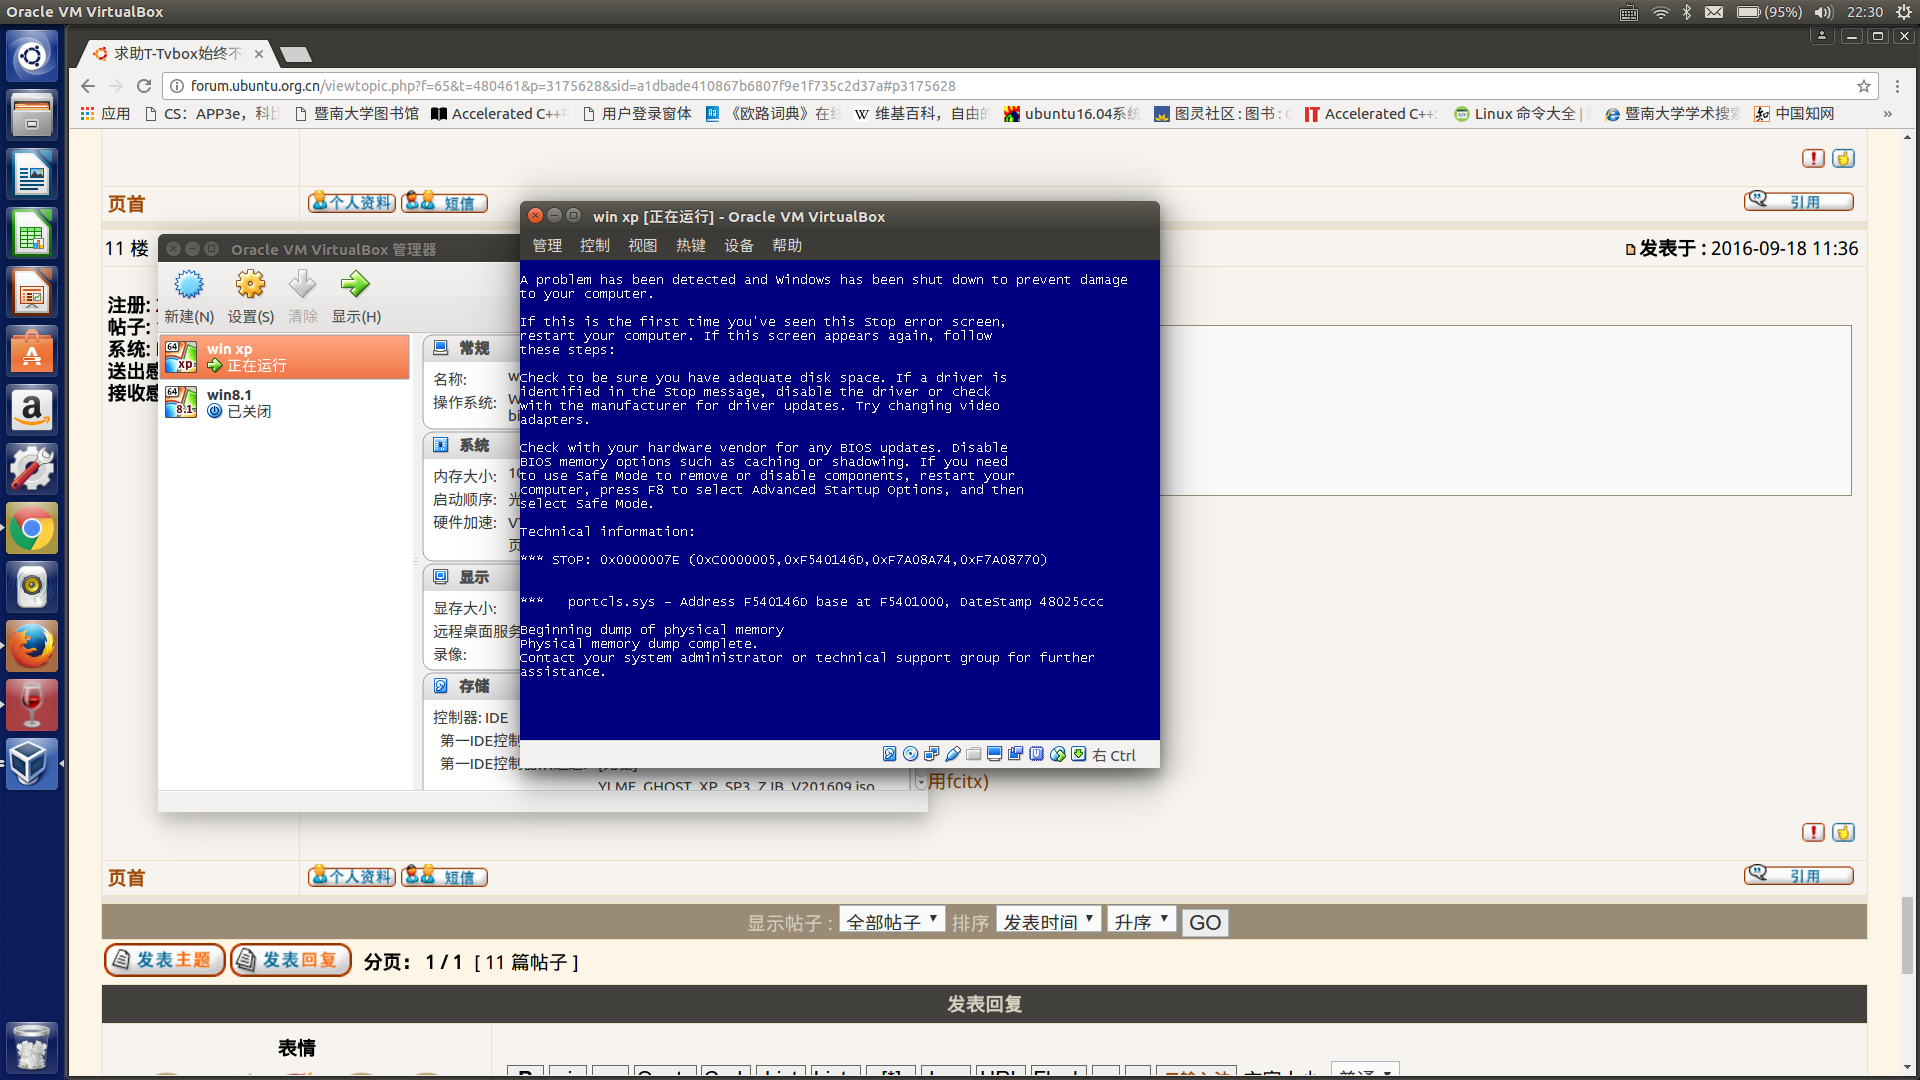The width and height of the screenshot is (1920, 1080).
Task: Click the single-monitor display icon in VM status bar
Action: tap(995, 754)
